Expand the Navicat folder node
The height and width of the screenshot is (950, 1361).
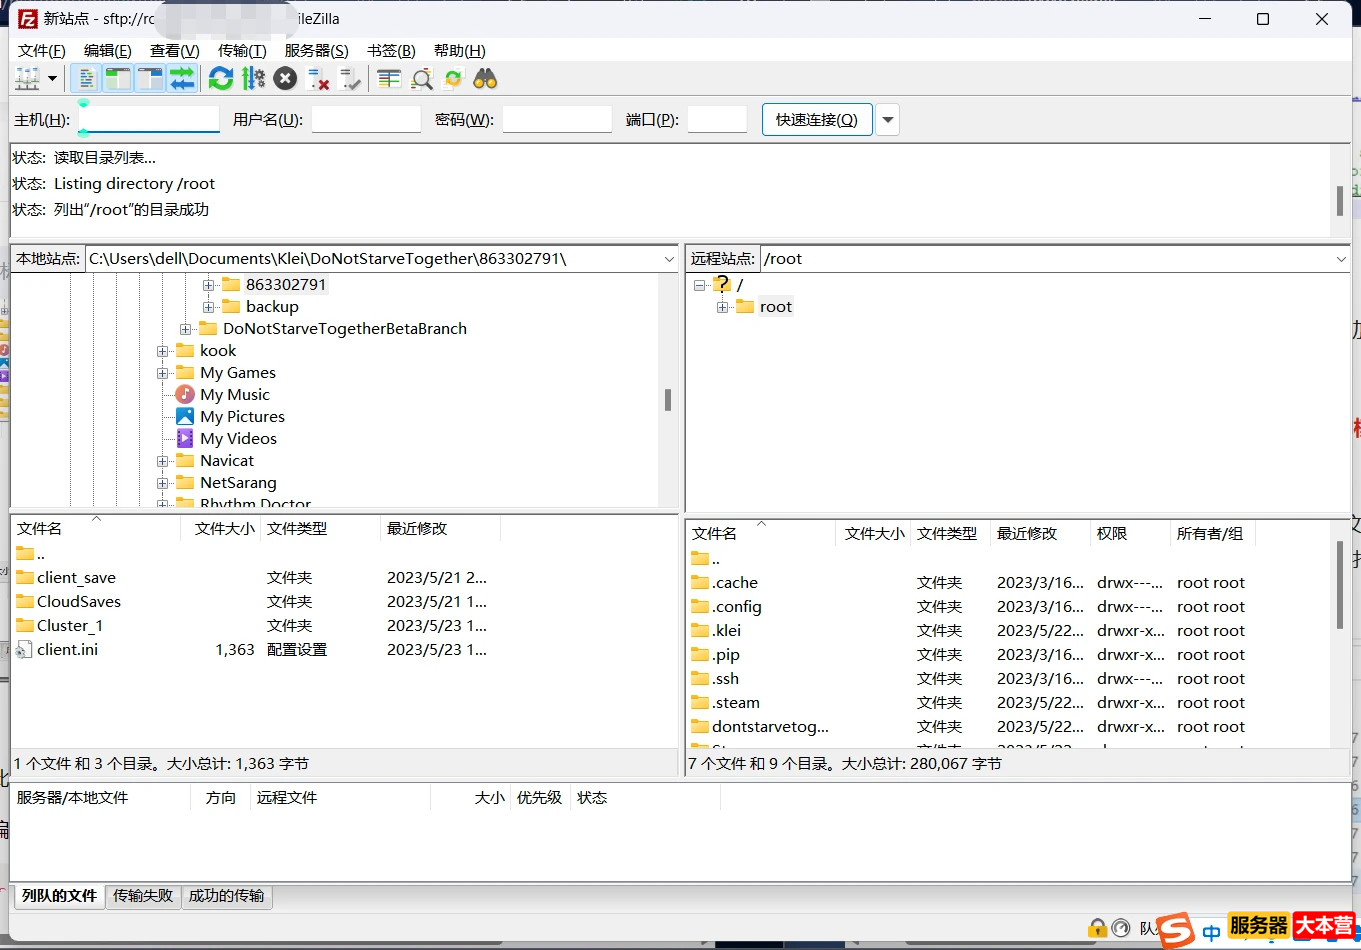pos(163,461)
